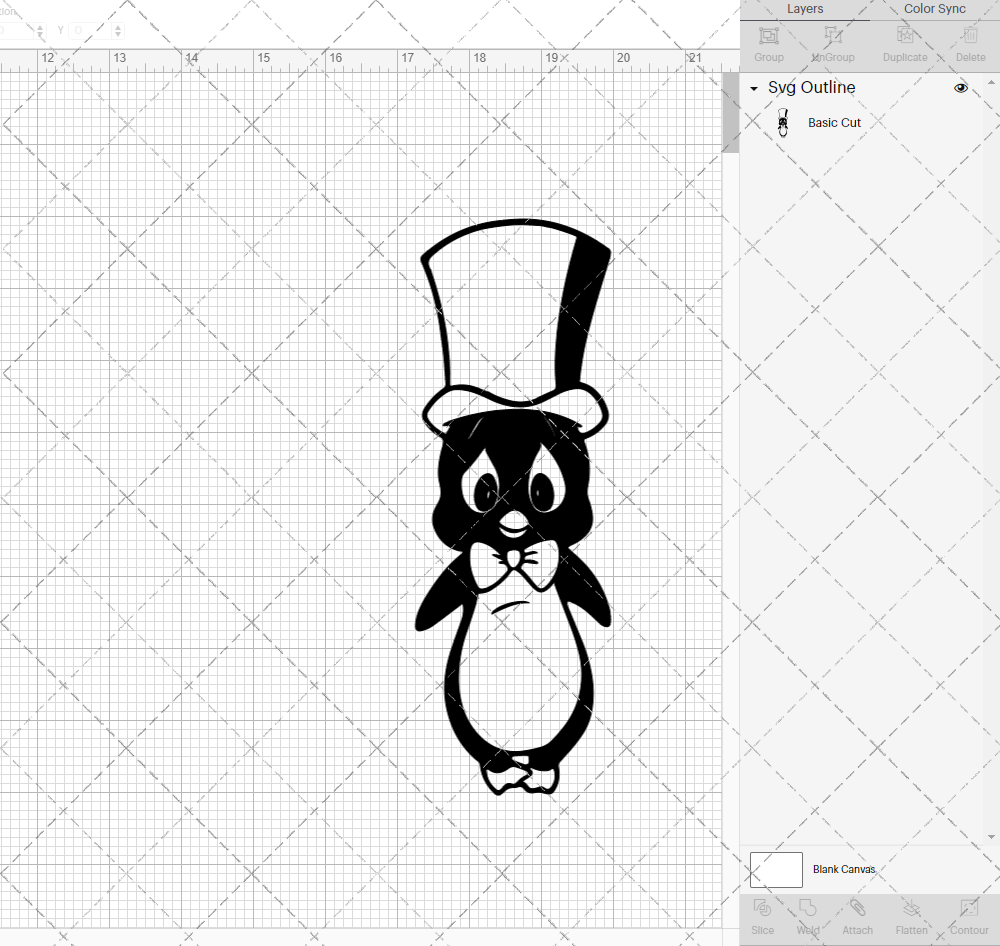Screen dimensions: 1000x946
Task: Select the Weld tool
Action: (x=807, y=916)
